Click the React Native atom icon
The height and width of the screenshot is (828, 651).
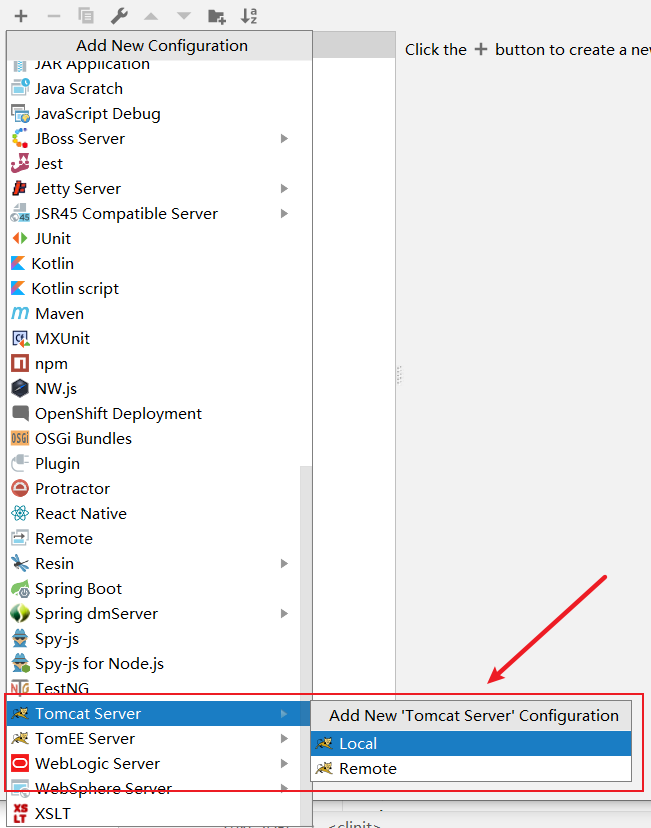(x=20, y=513)
